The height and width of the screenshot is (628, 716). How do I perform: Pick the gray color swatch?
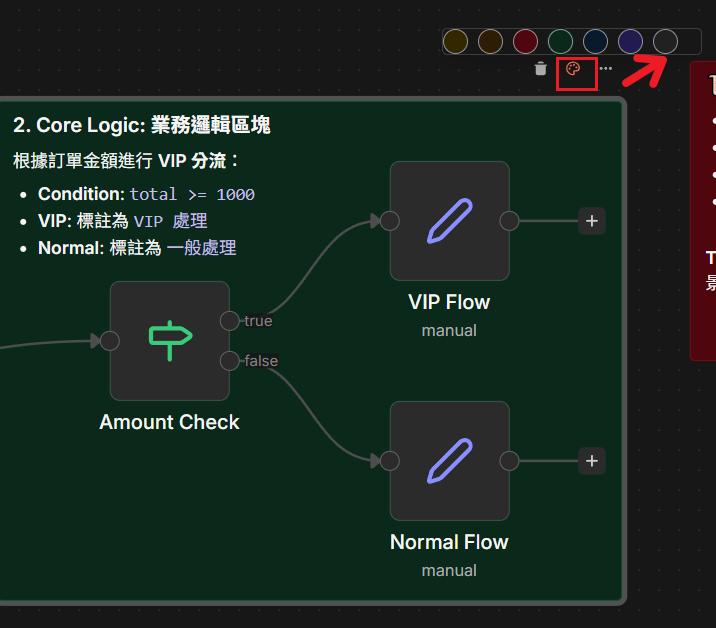(x=665, y=41)
